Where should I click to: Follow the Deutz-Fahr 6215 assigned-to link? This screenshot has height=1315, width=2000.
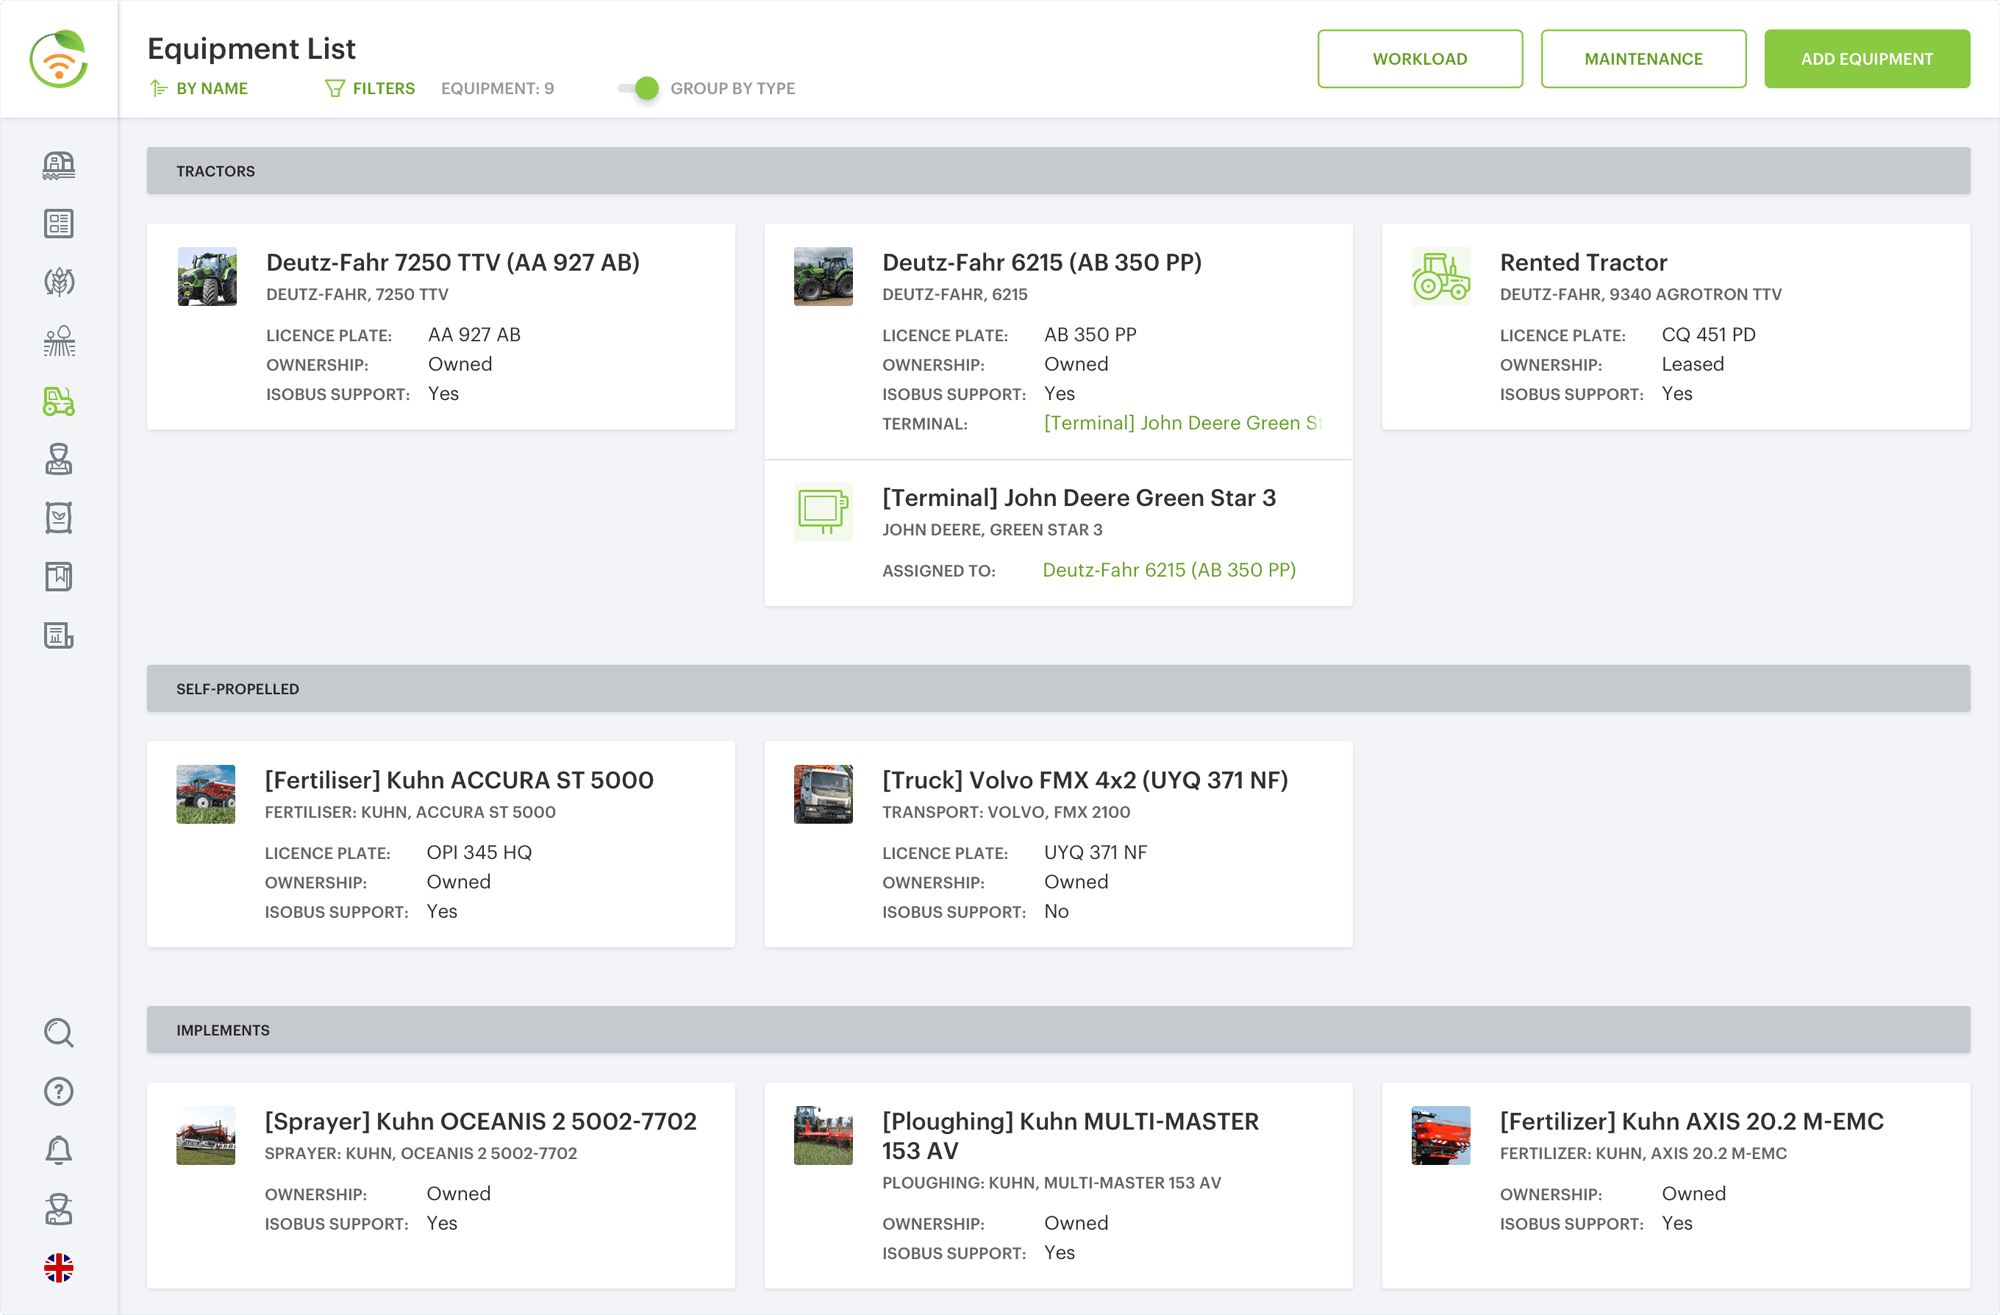1168,570
